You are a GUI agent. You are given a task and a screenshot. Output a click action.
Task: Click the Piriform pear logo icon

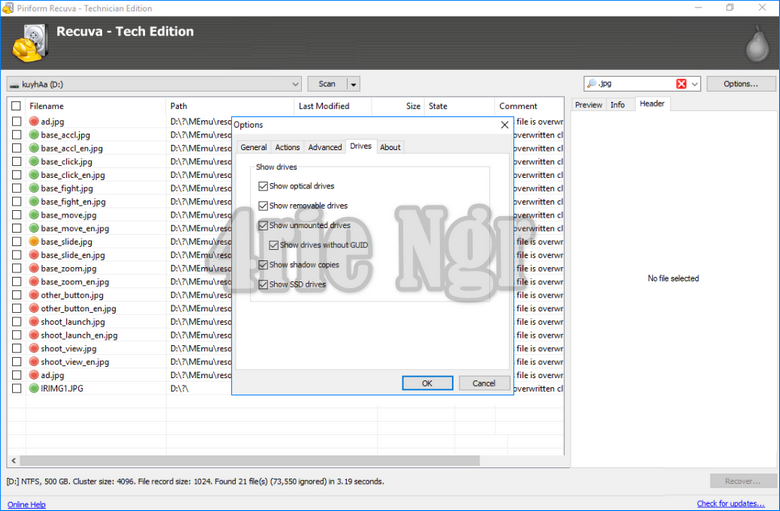tap(757, 44)
